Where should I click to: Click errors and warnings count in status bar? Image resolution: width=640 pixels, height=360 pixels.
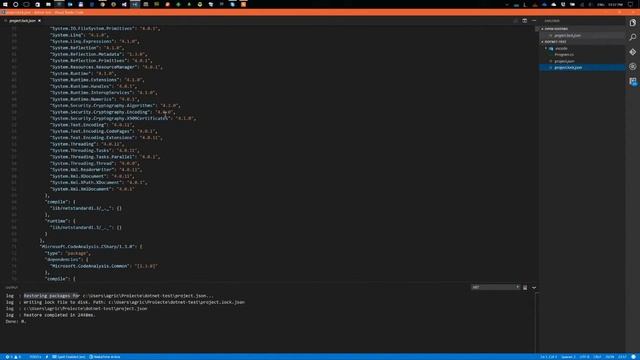pyautogui.click(x=13, y=357)
